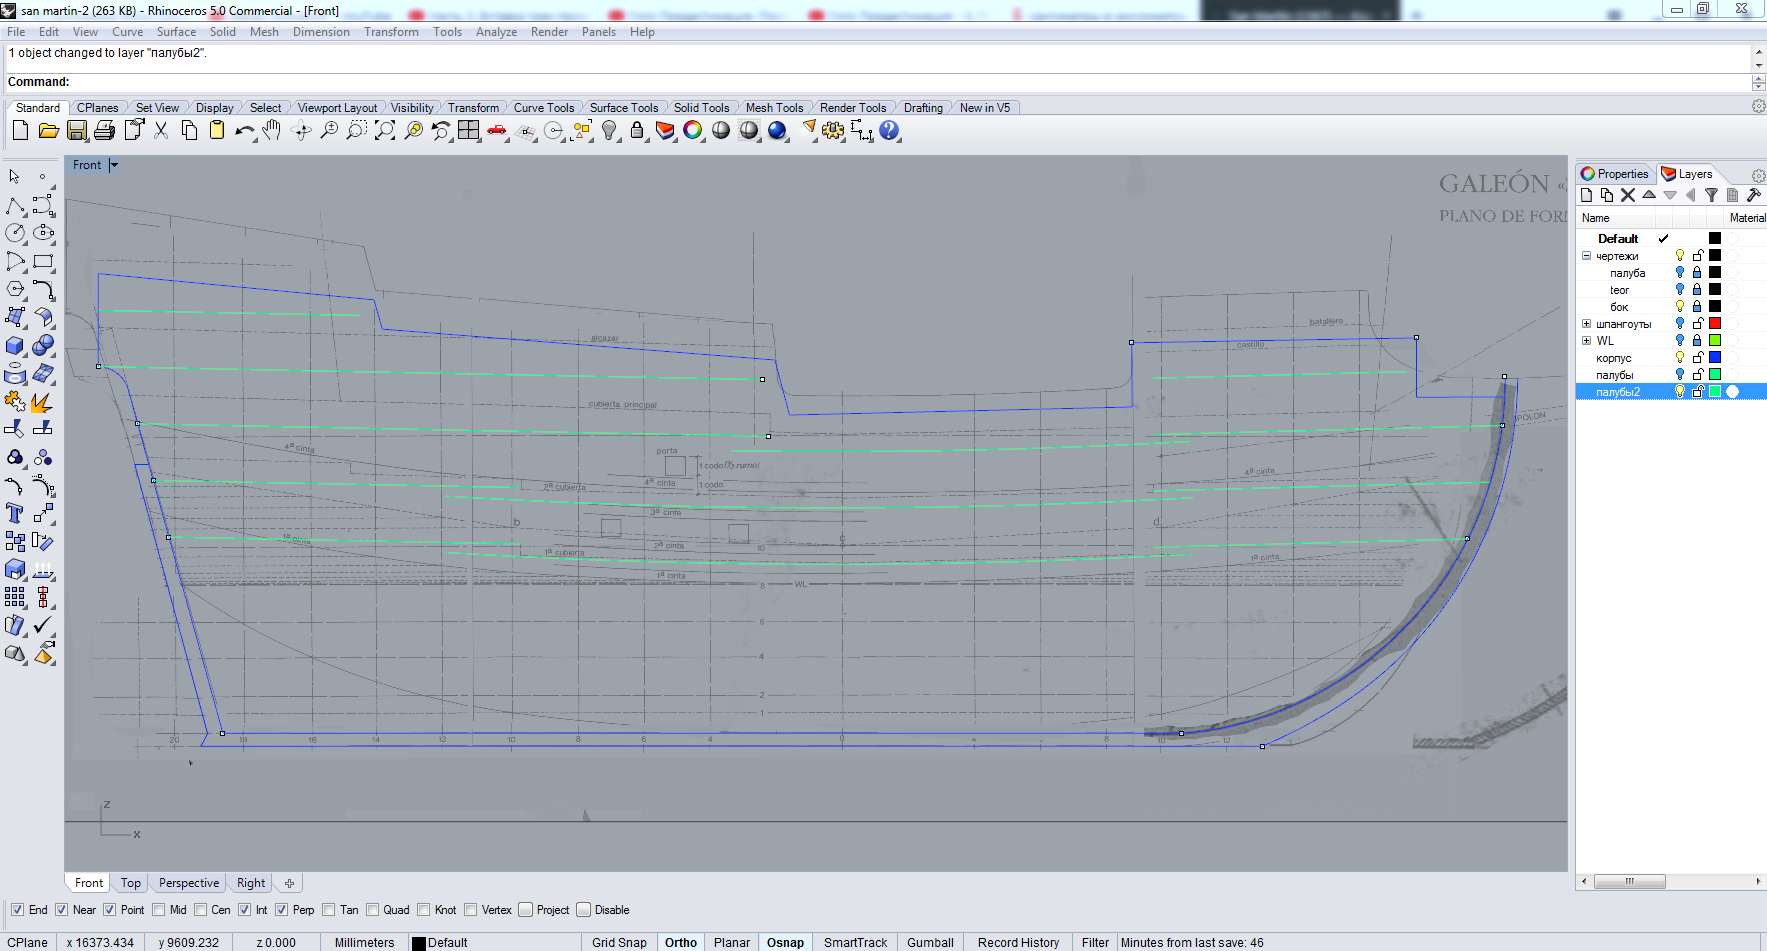Click the Delete layer X icon
This screenshot has height=951, width=1767.
click(1628, 196)
